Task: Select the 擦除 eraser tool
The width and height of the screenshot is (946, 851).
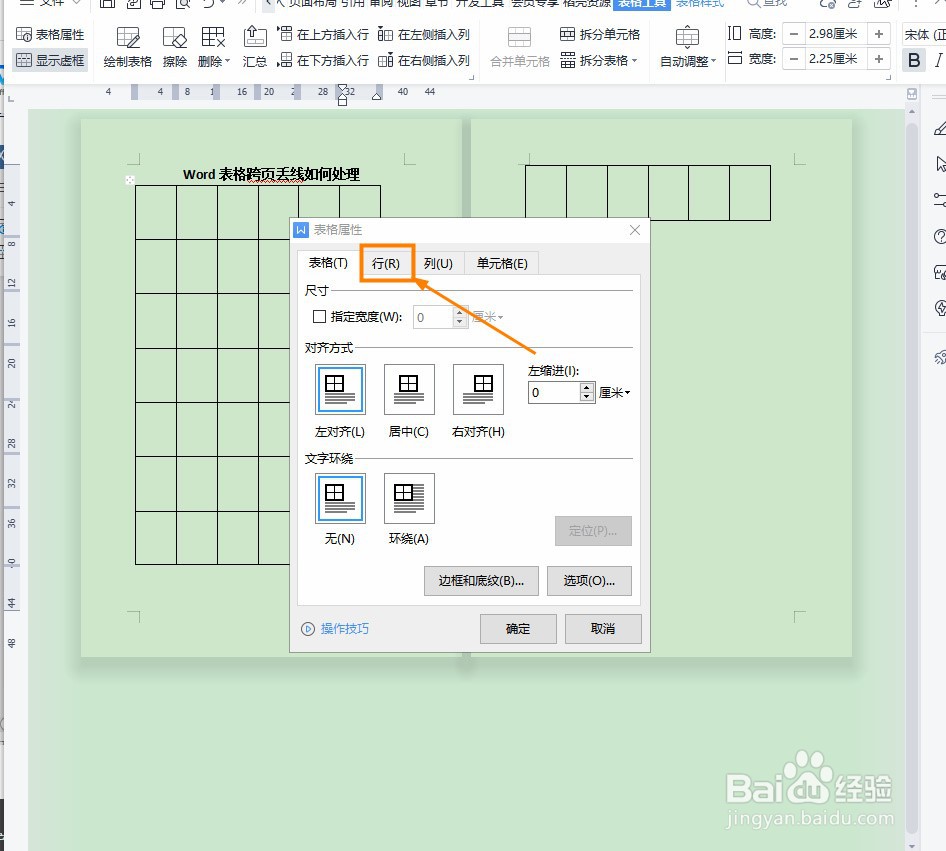Action: point(174,47)
